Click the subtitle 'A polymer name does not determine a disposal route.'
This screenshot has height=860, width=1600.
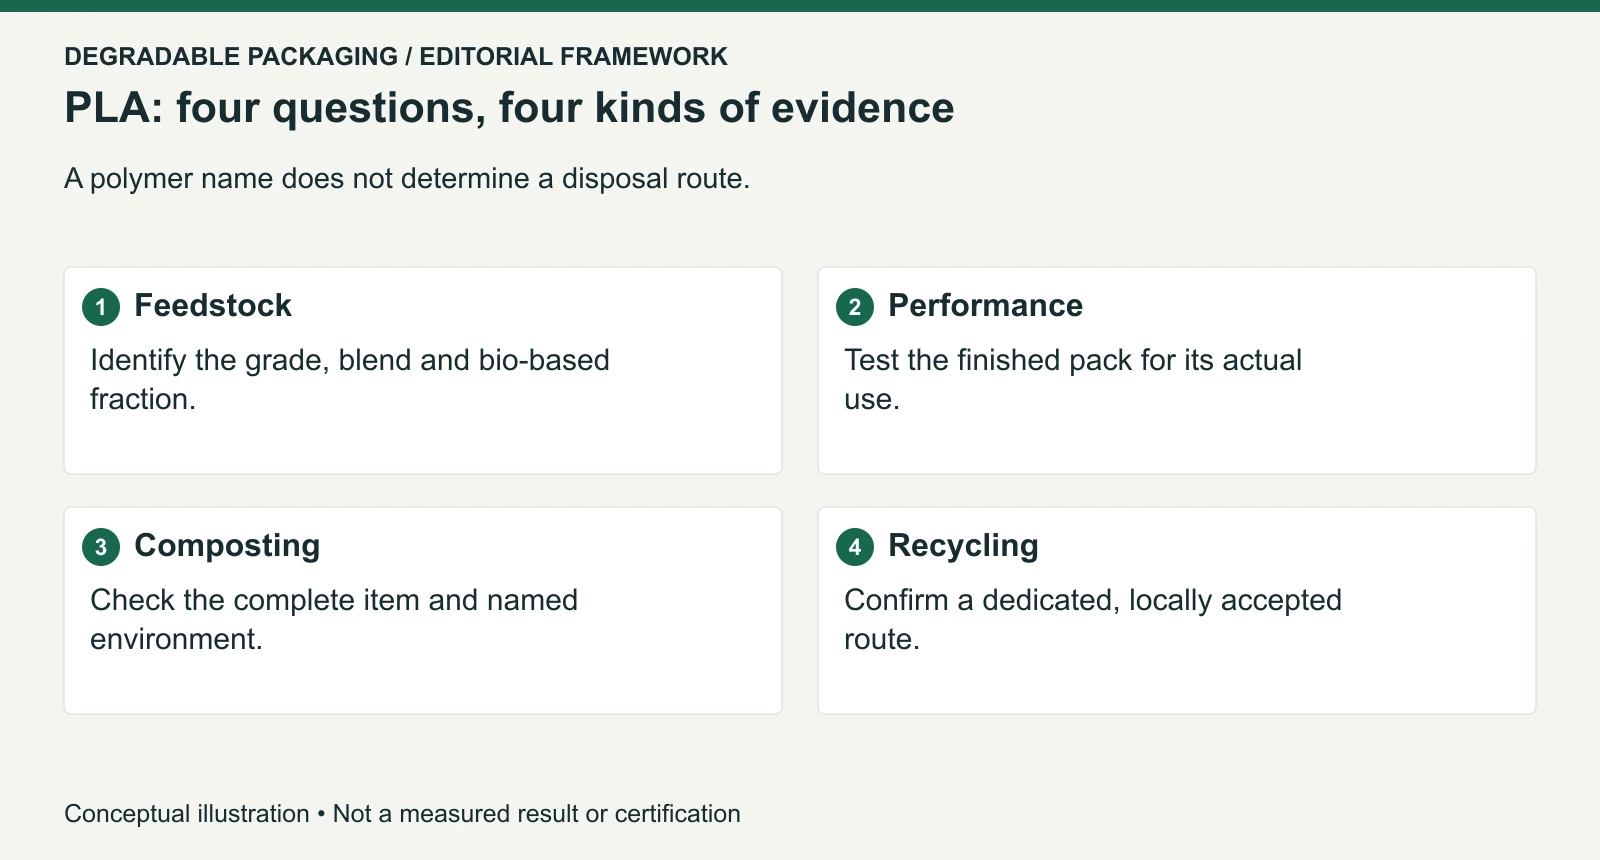point(407,178)
